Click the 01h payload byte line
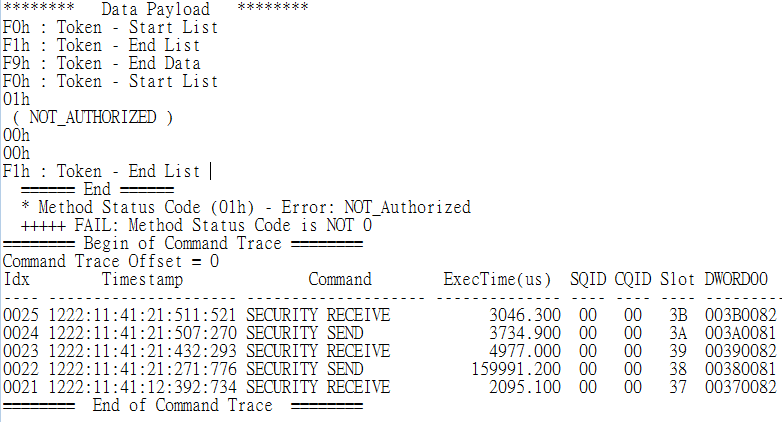The height and width of the screenshot is (422, 782). tap(16, 99)
